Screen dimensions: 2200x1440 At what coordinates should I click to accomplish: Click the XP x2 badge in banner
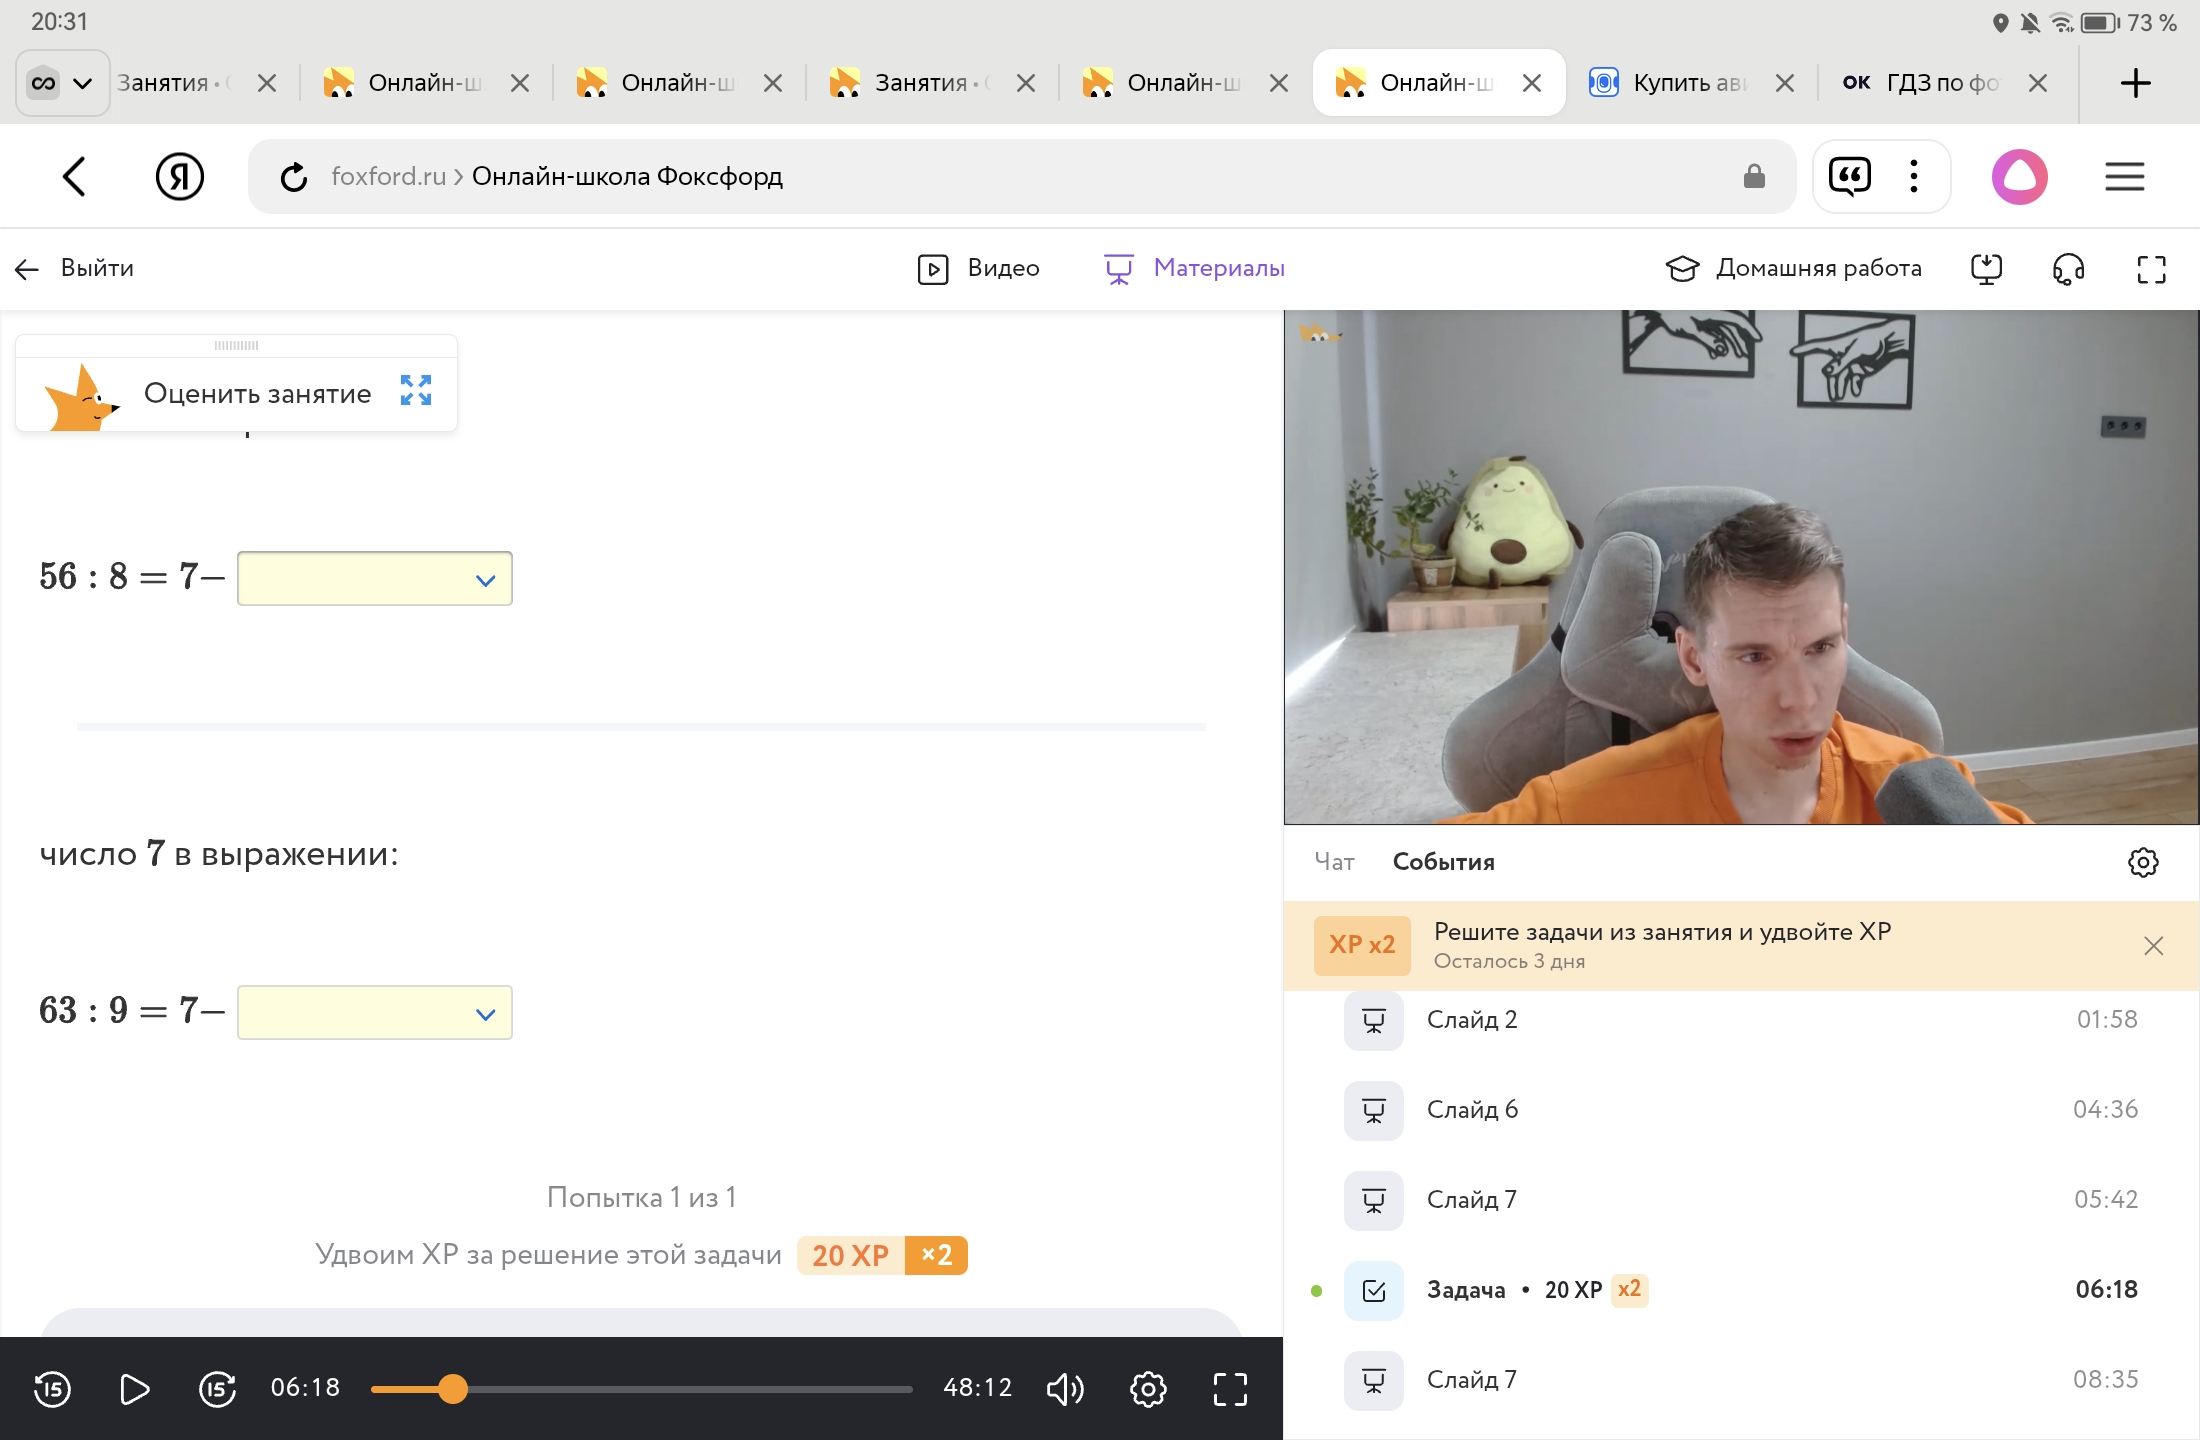click(x=1362, y=945)
